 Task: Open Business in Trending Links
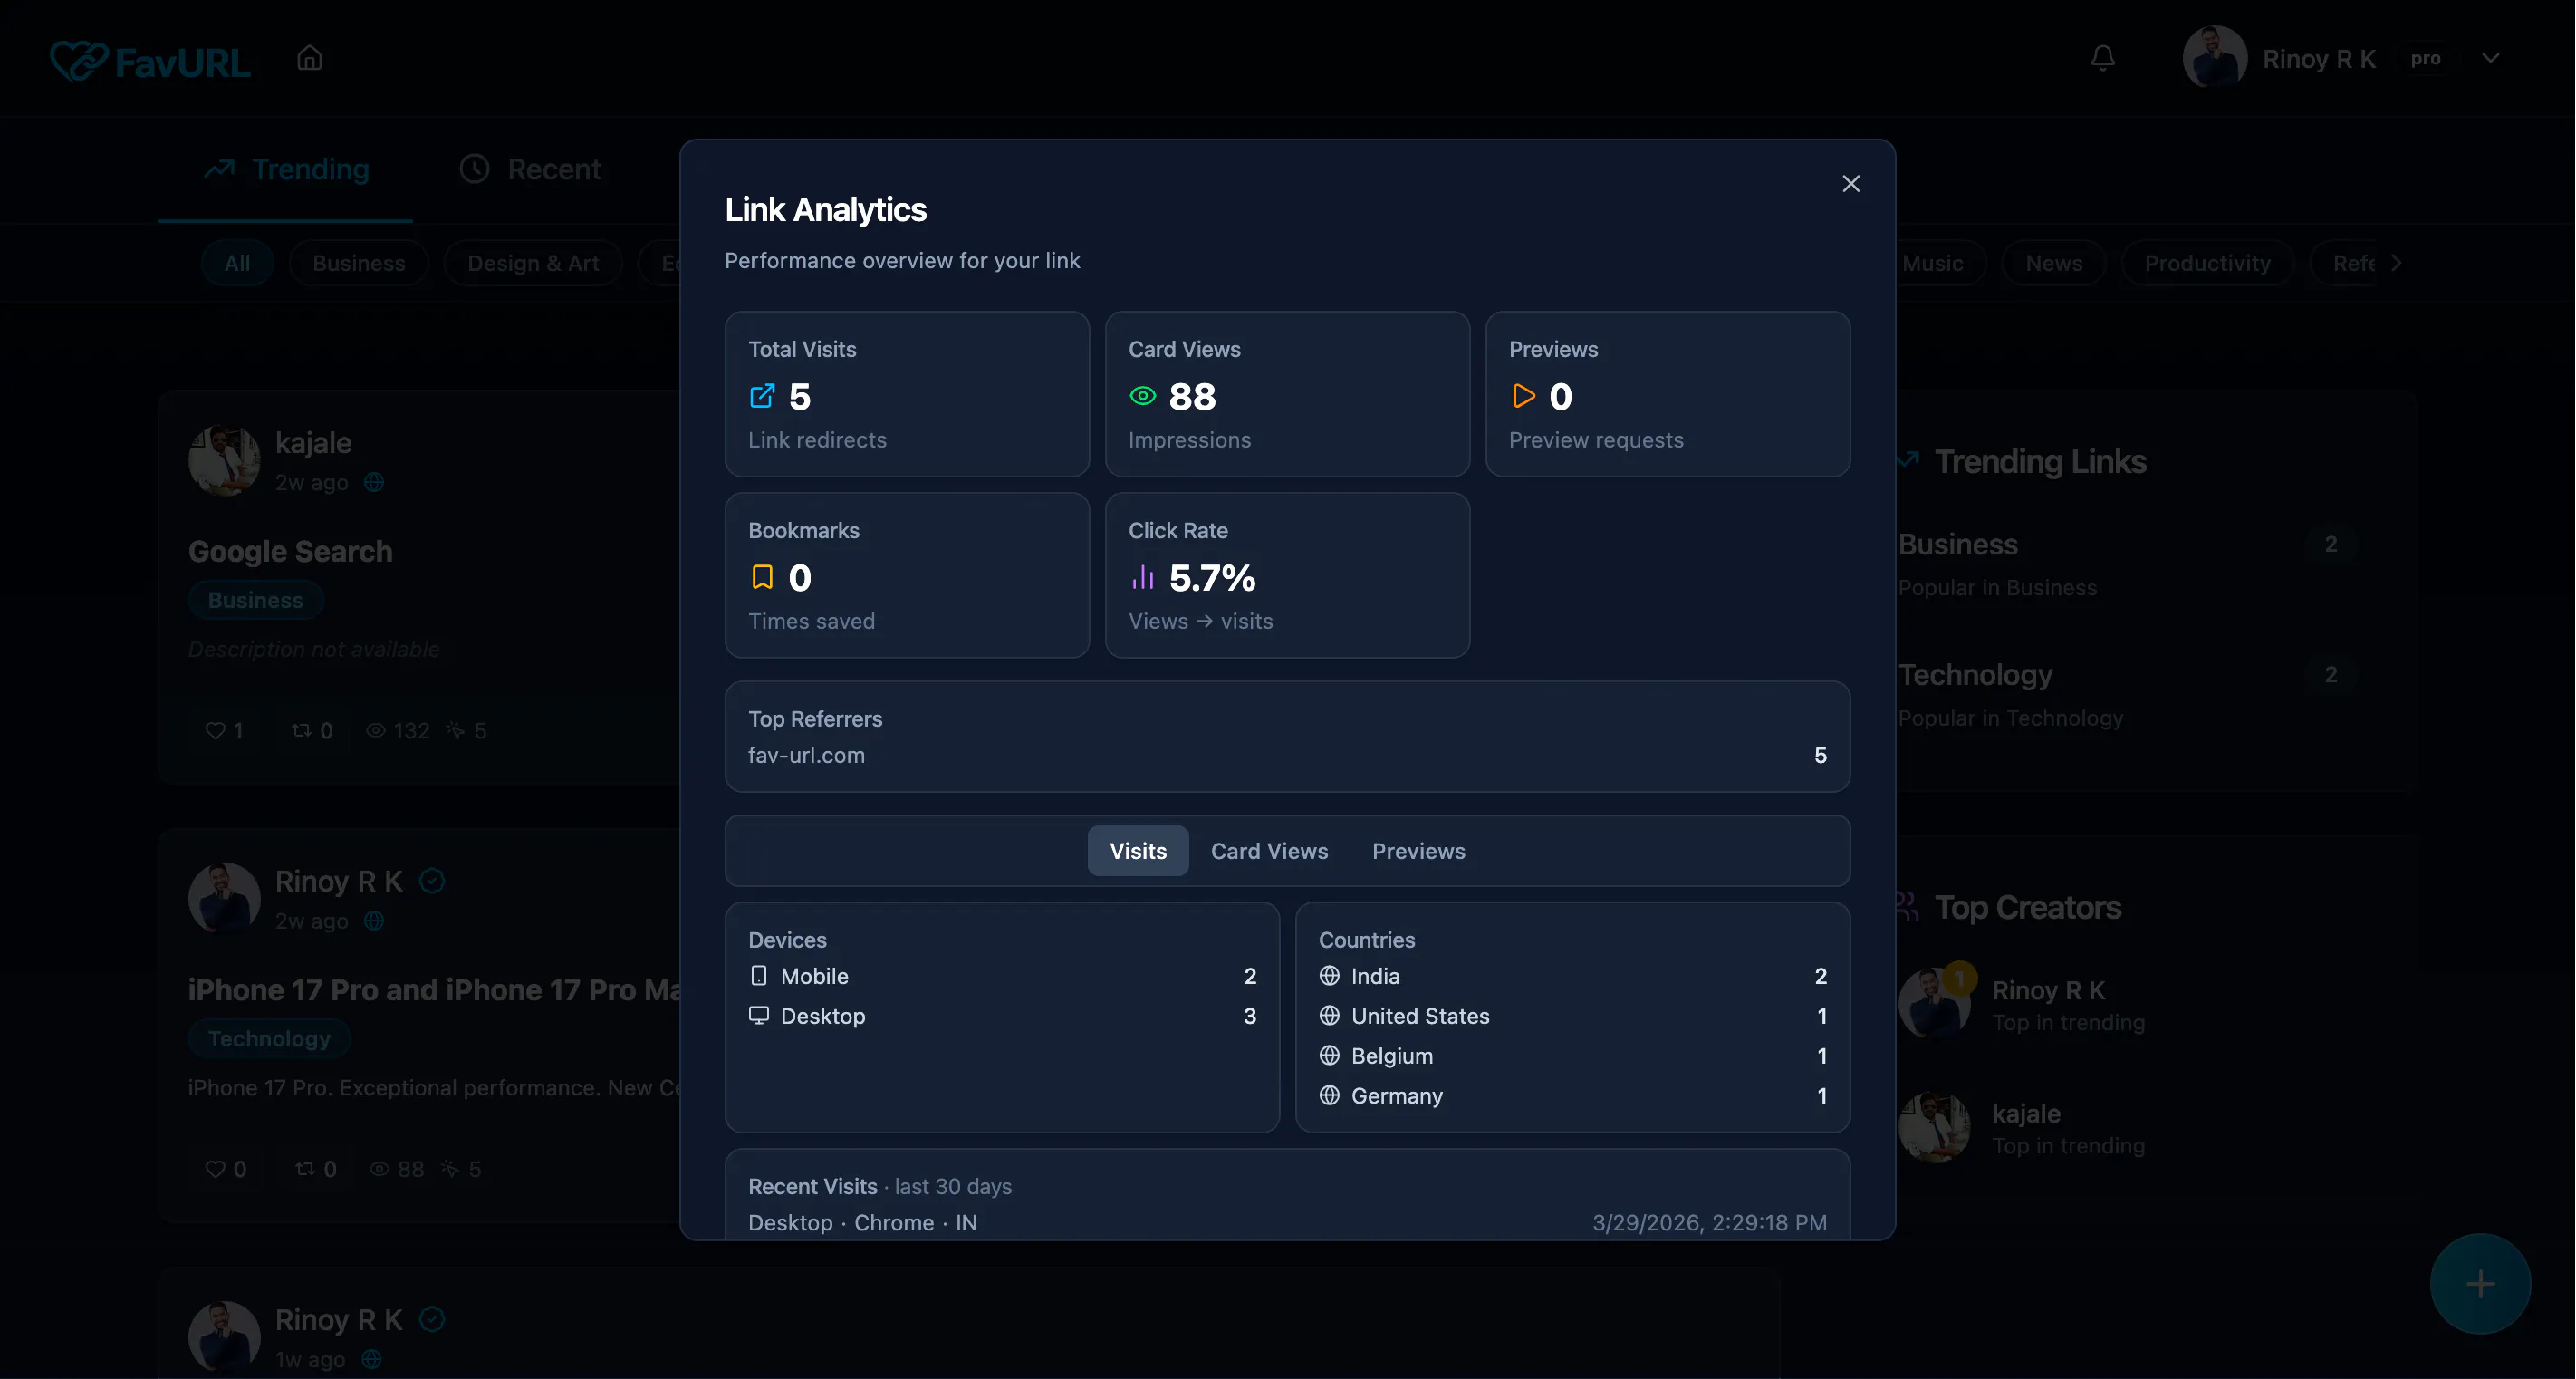pyautogui.click(x=2126, y=565)
